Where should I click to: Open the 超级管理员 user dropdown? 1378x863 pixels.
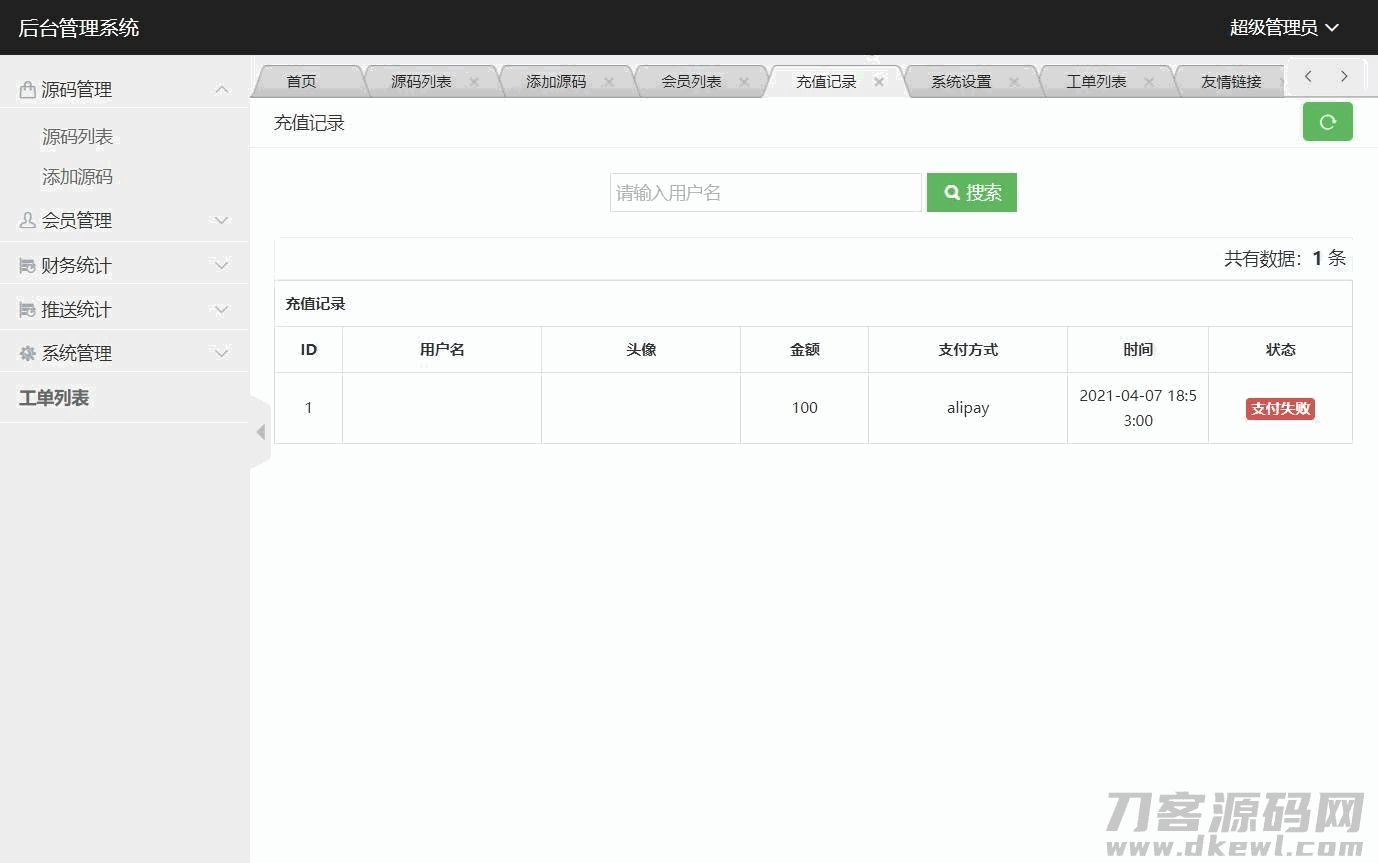point(1283,28)
